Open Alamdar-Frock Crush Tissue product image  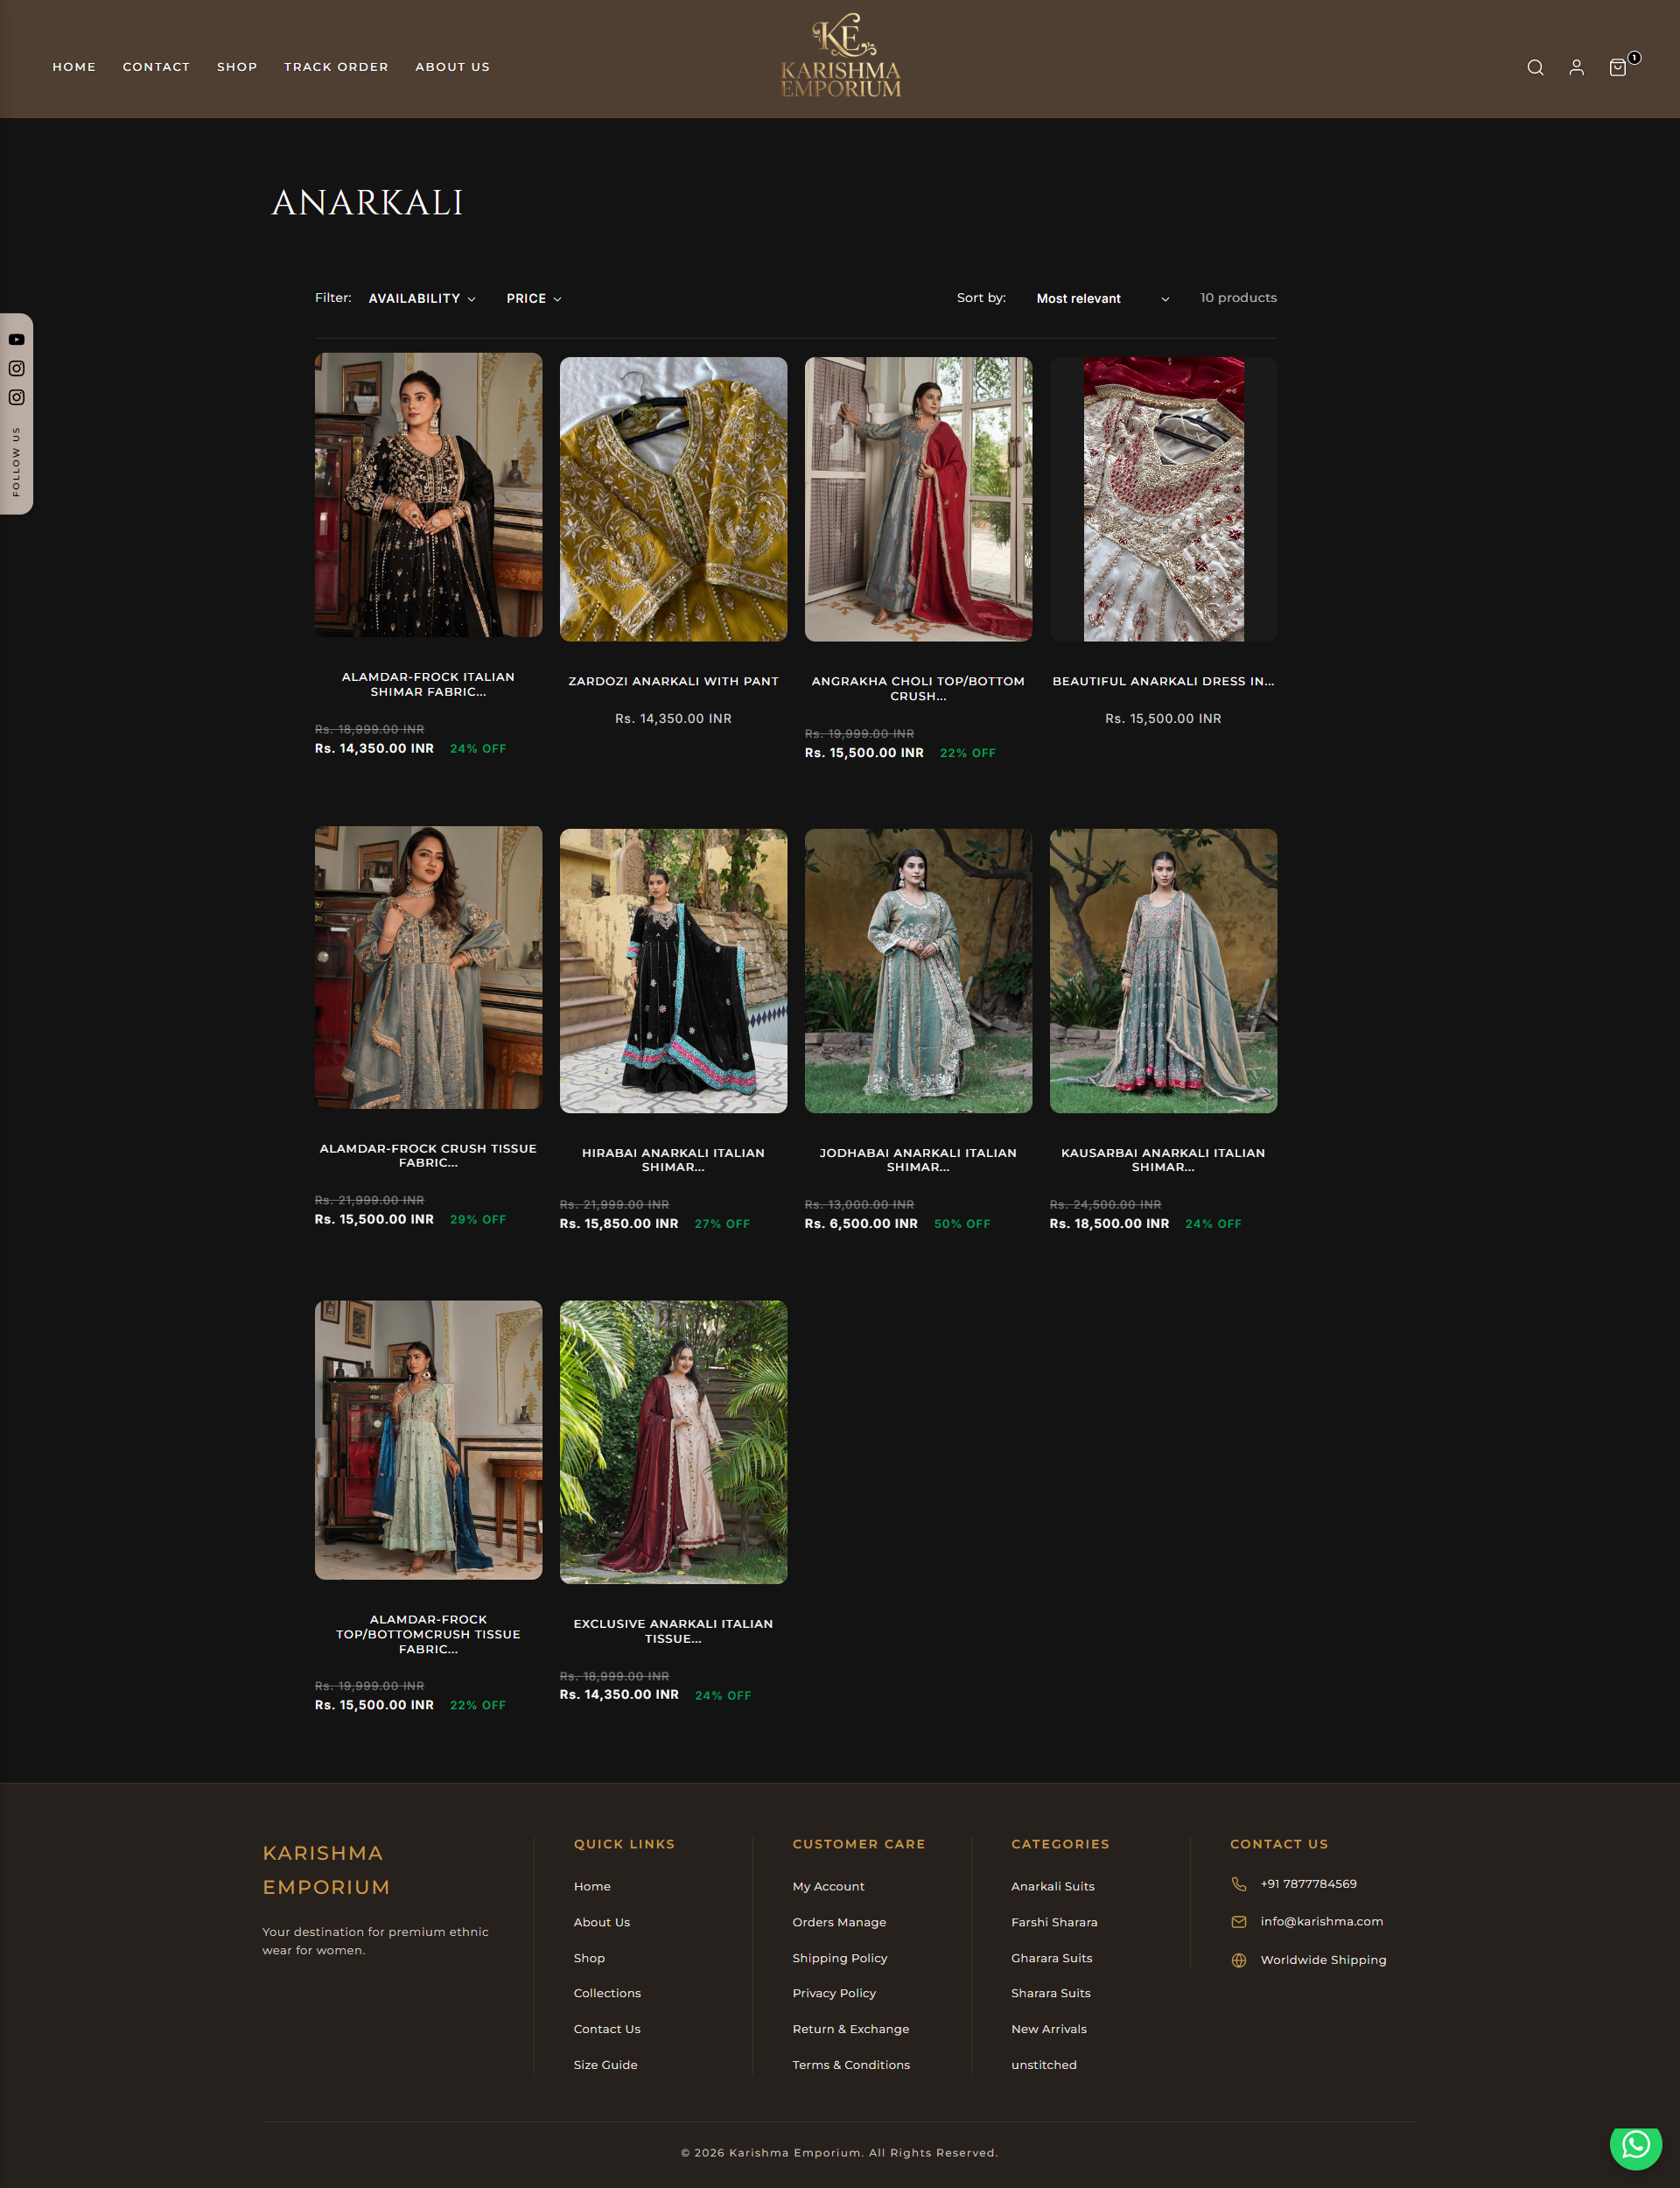coord(428,967)
